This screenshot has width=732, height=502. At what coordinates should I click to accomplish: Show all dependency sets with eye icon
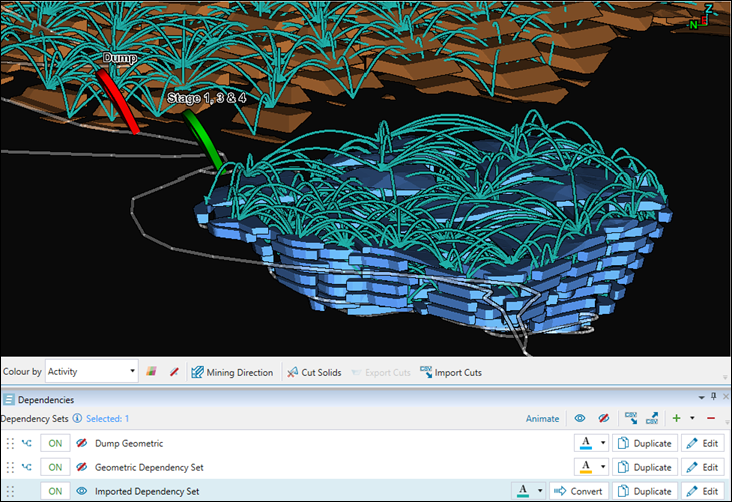(x=579, y=419)
